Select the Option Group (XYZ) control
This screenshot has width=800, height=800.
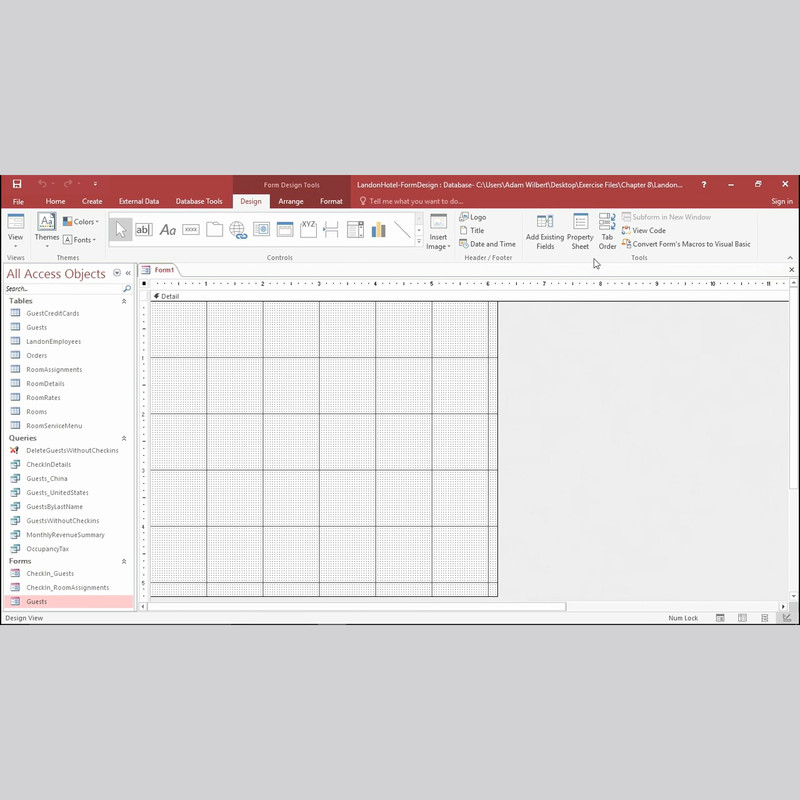[308, 230]
